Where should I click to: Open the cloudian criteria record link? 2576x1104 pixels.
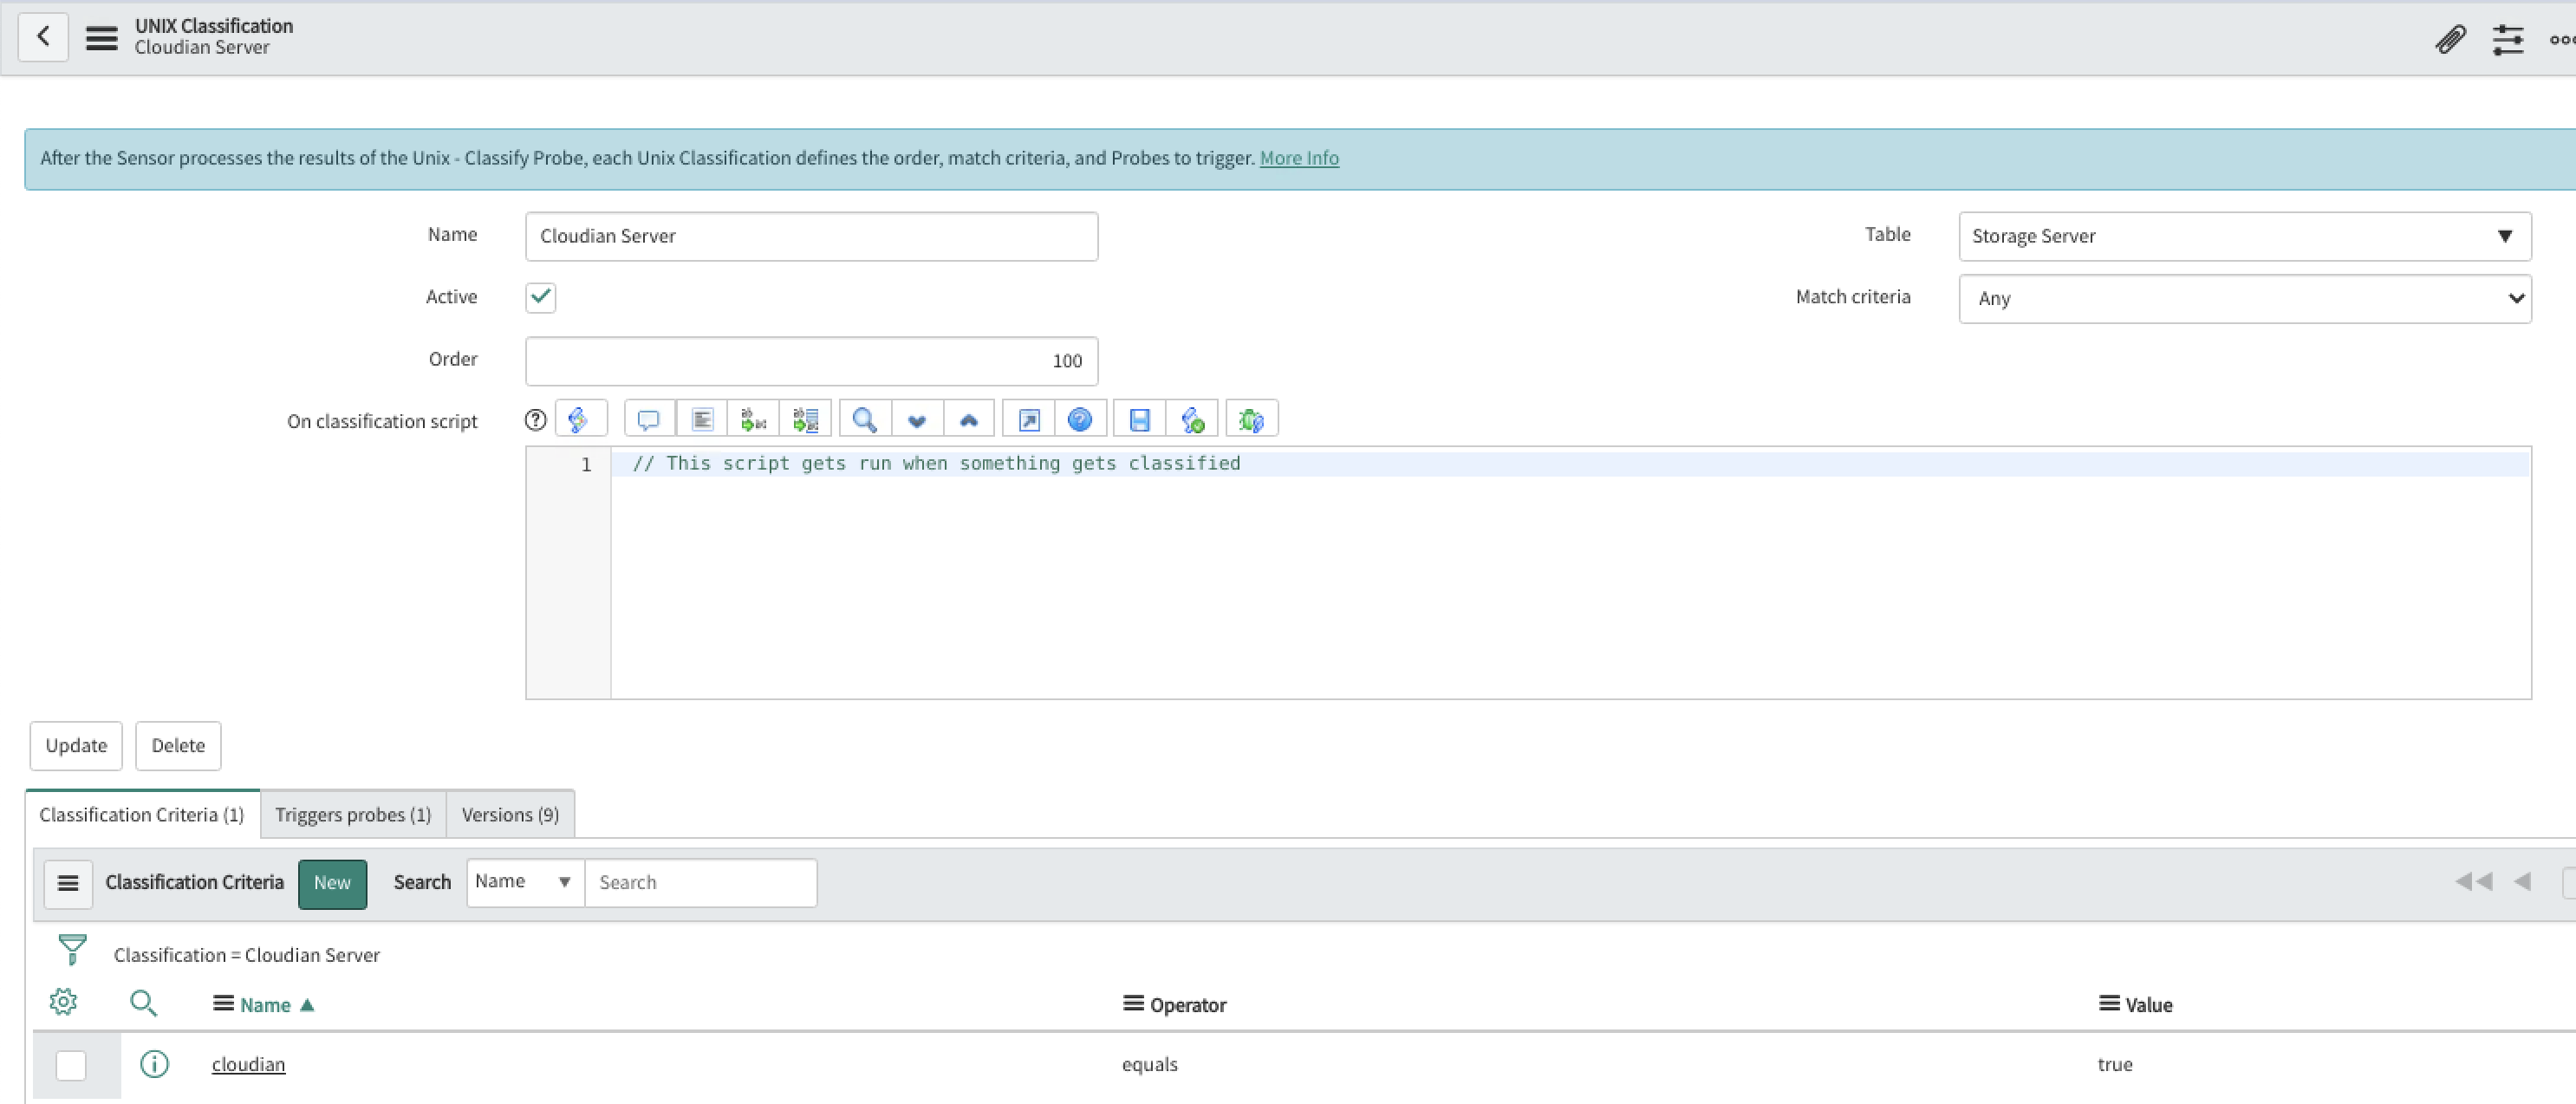click(x=248, y=1065)
